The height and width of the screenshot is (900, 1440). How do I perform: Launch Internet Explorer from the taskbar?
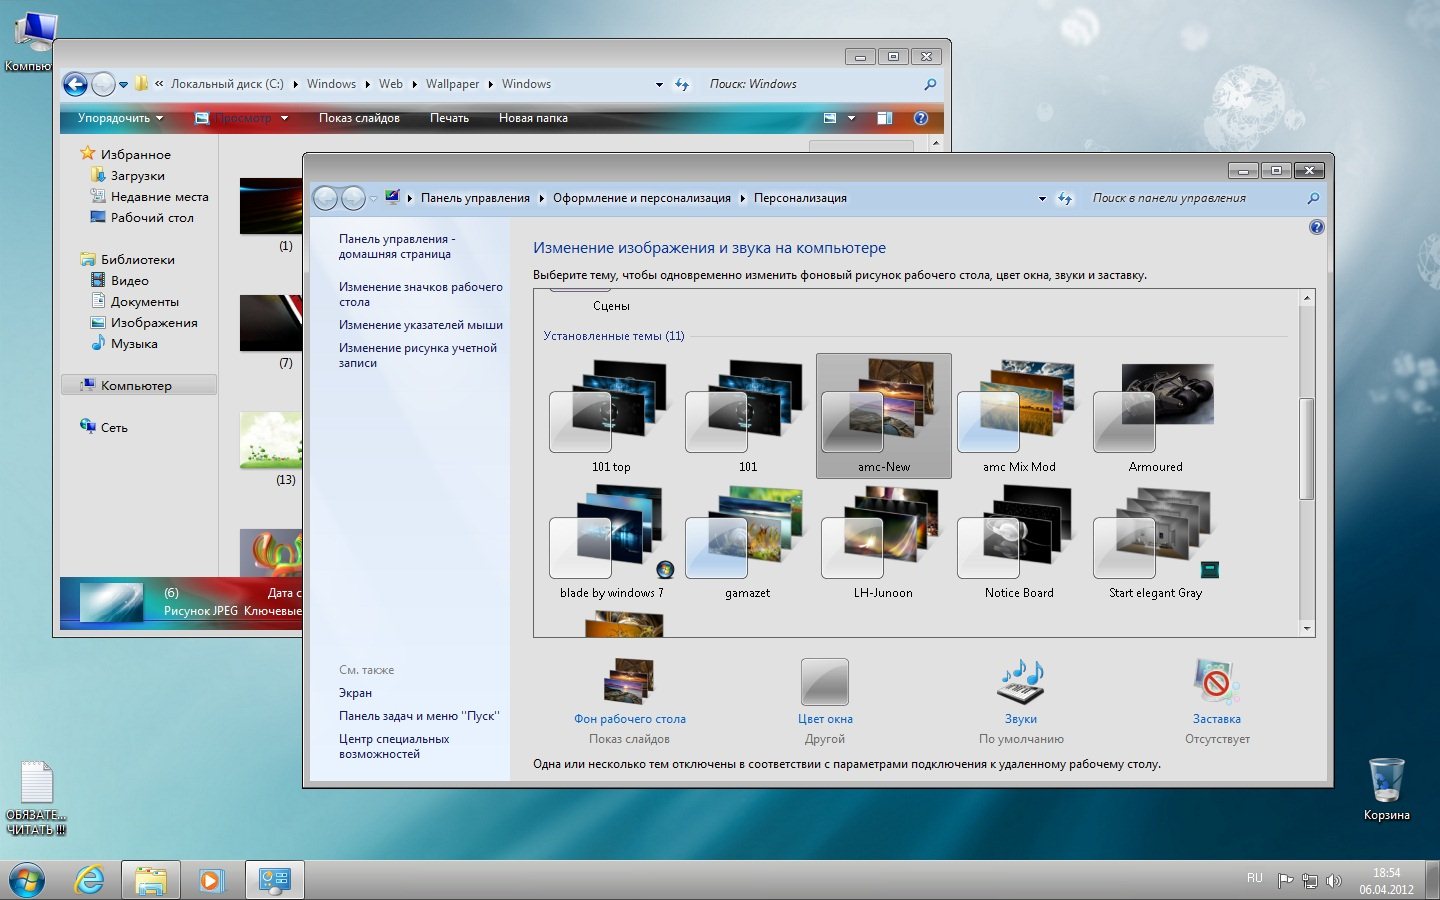[x=90, y=880]
